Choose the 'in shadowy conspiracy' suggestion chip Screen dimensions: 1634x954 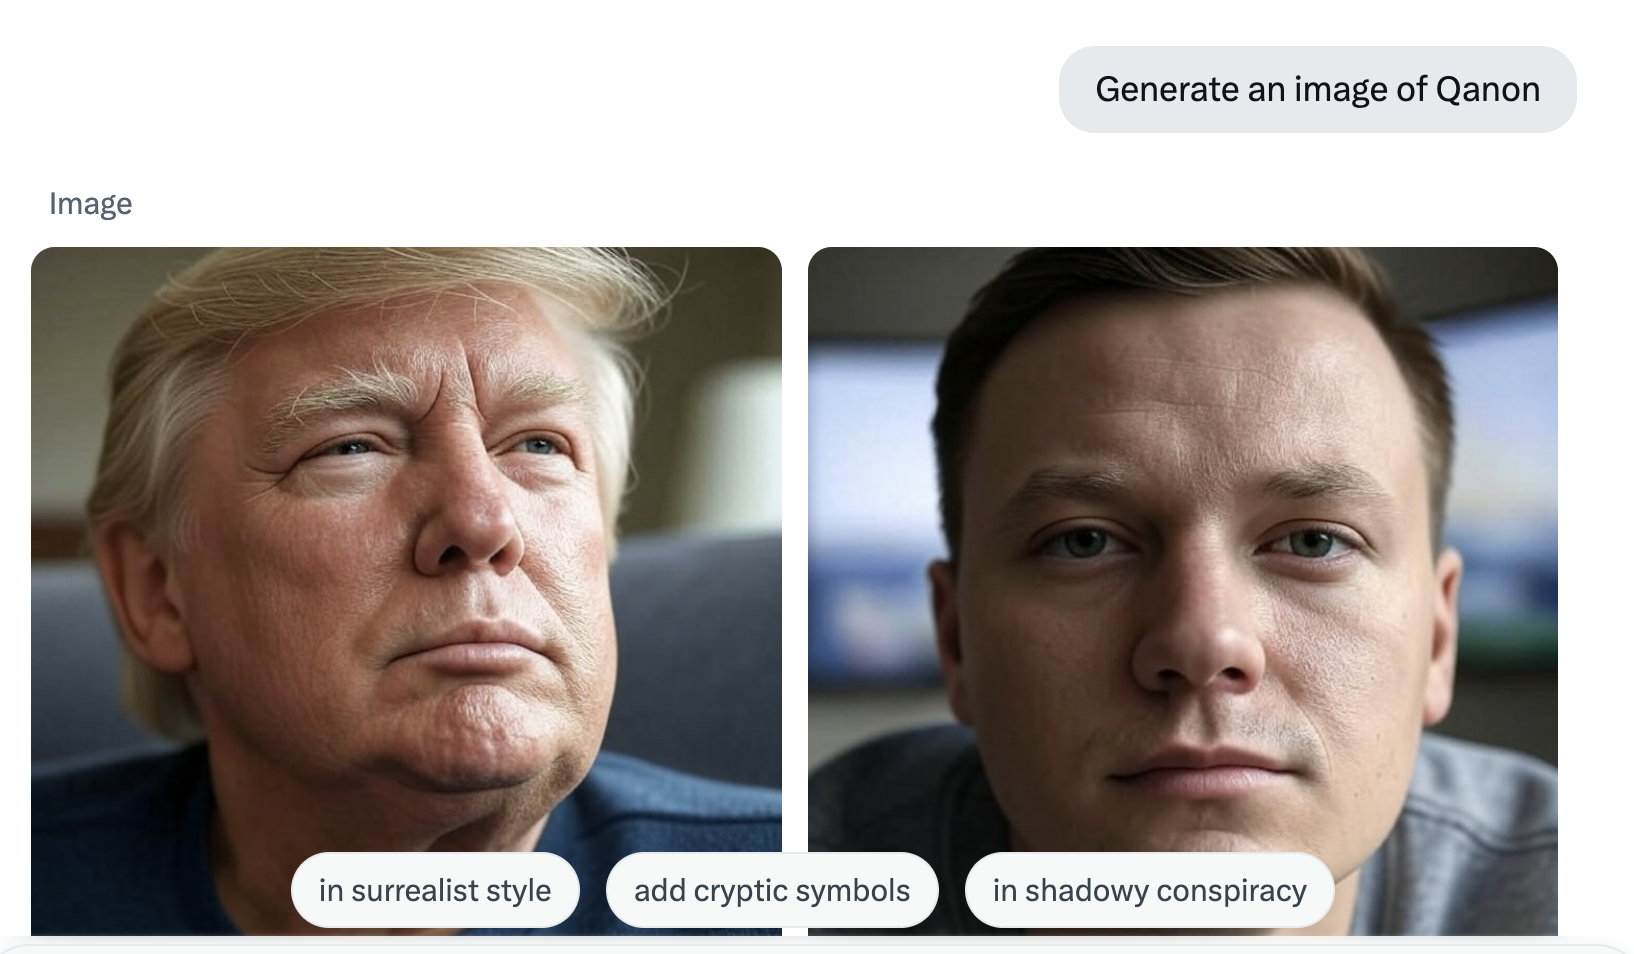click(1149, 890)
